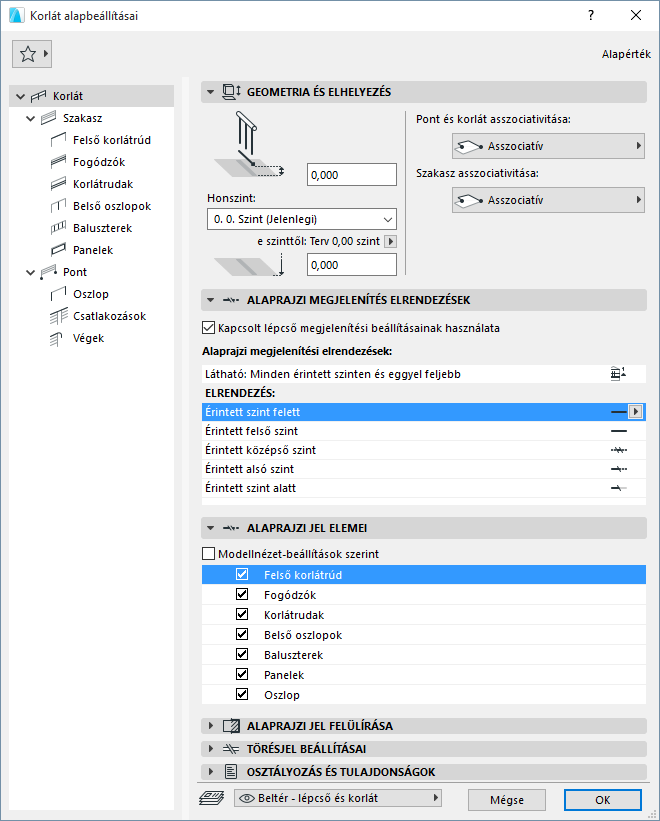Collapse Alaprajzi megjelenítés elrendezések panel
660x821 pixels.
pyautogui.click(x=210, y=300)
